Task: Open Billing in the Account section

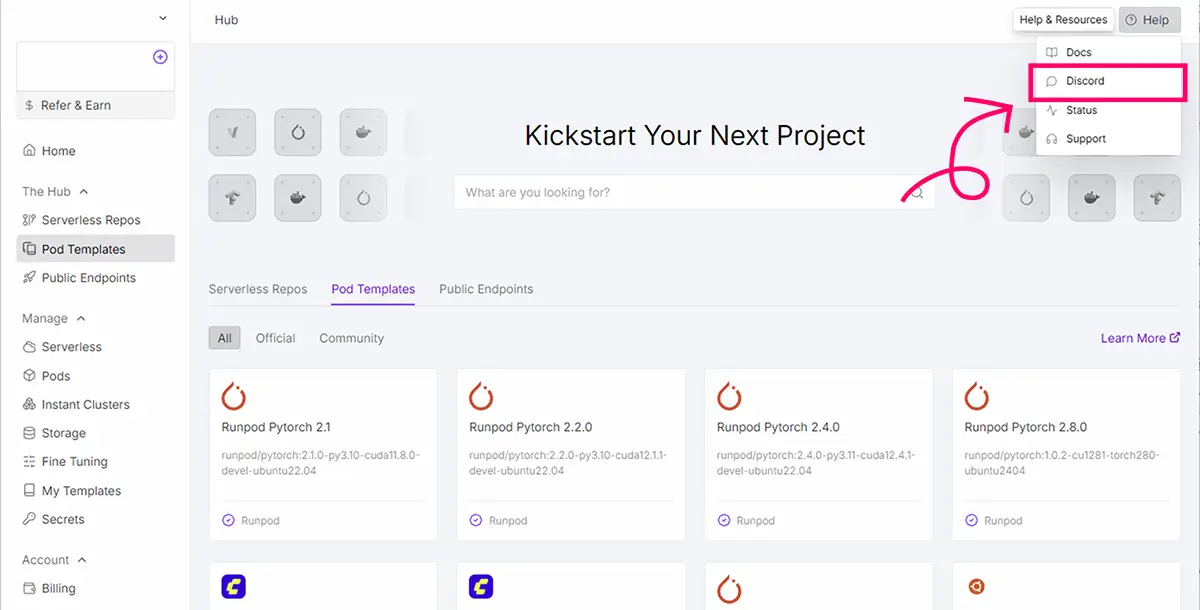Action: (58, 588)
